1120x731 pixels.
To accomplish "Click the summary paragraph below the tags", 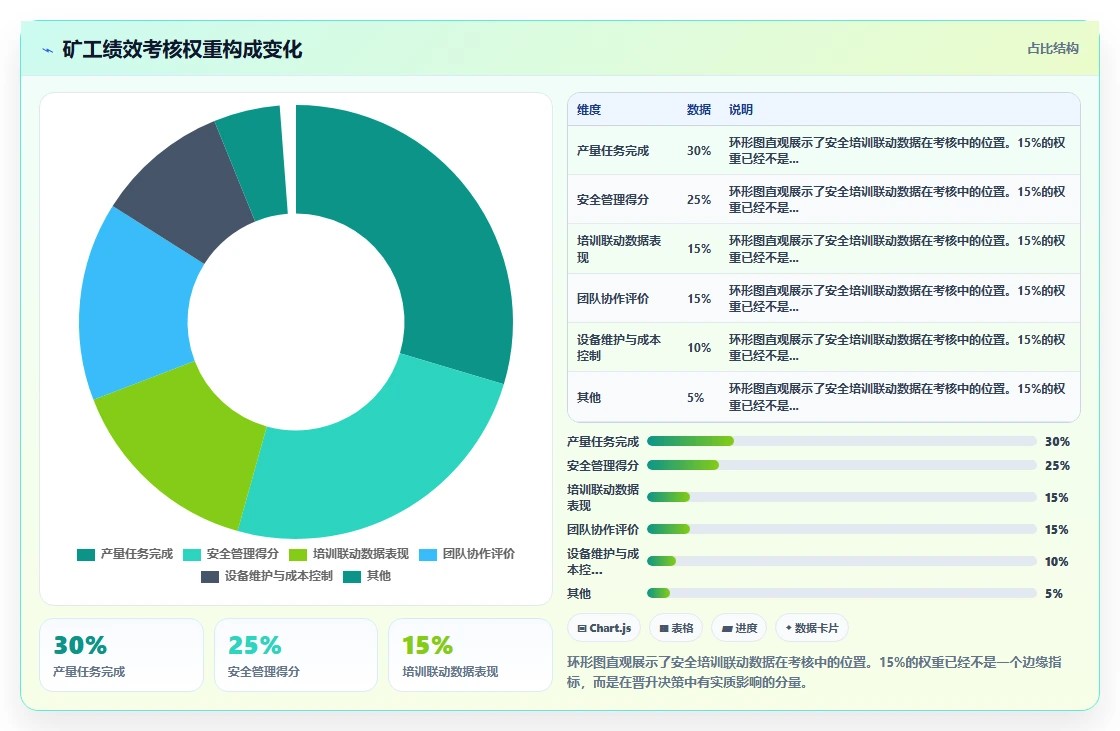I will pos(814,672).
